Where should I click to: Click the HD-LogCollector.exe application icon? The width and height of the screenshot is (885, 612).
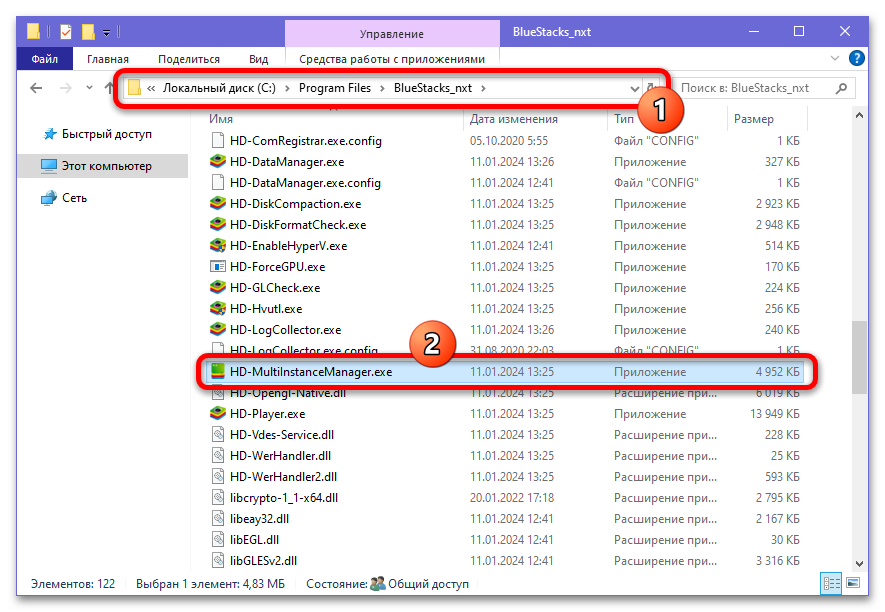[x=218, y=329]
